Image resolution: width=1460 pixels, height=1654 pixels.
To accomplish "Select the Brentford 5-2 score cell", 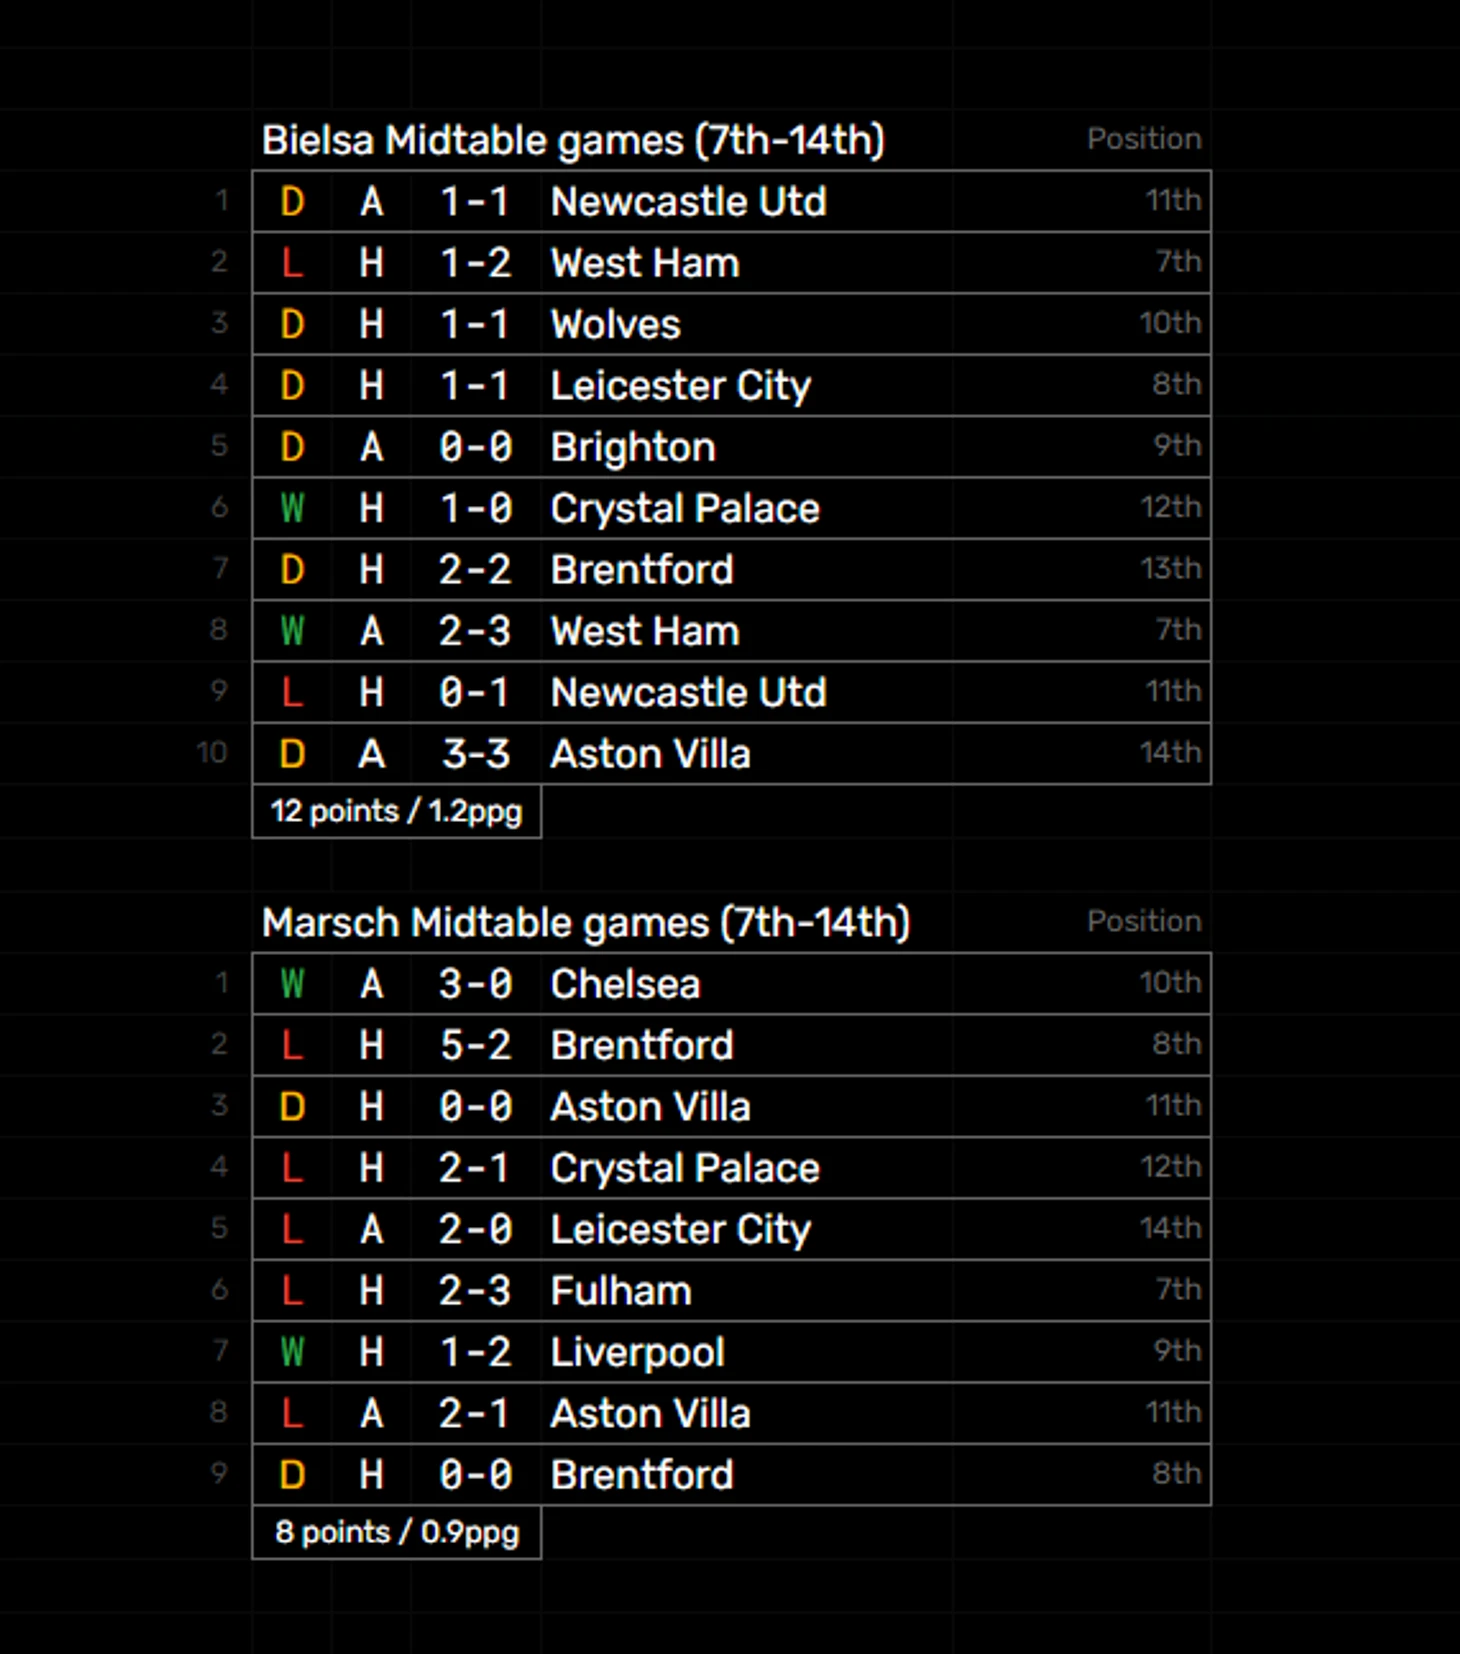I will coord(476,1045).
